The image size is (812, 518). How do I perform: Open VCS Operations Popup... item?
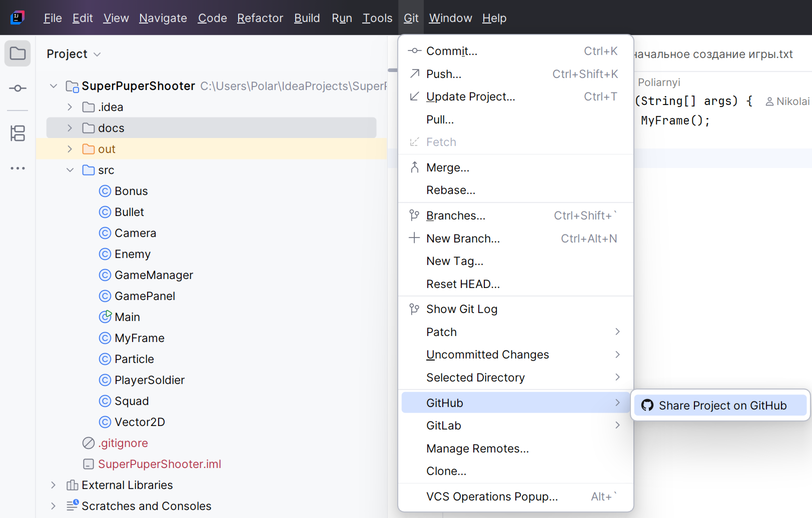coord(516,497)
